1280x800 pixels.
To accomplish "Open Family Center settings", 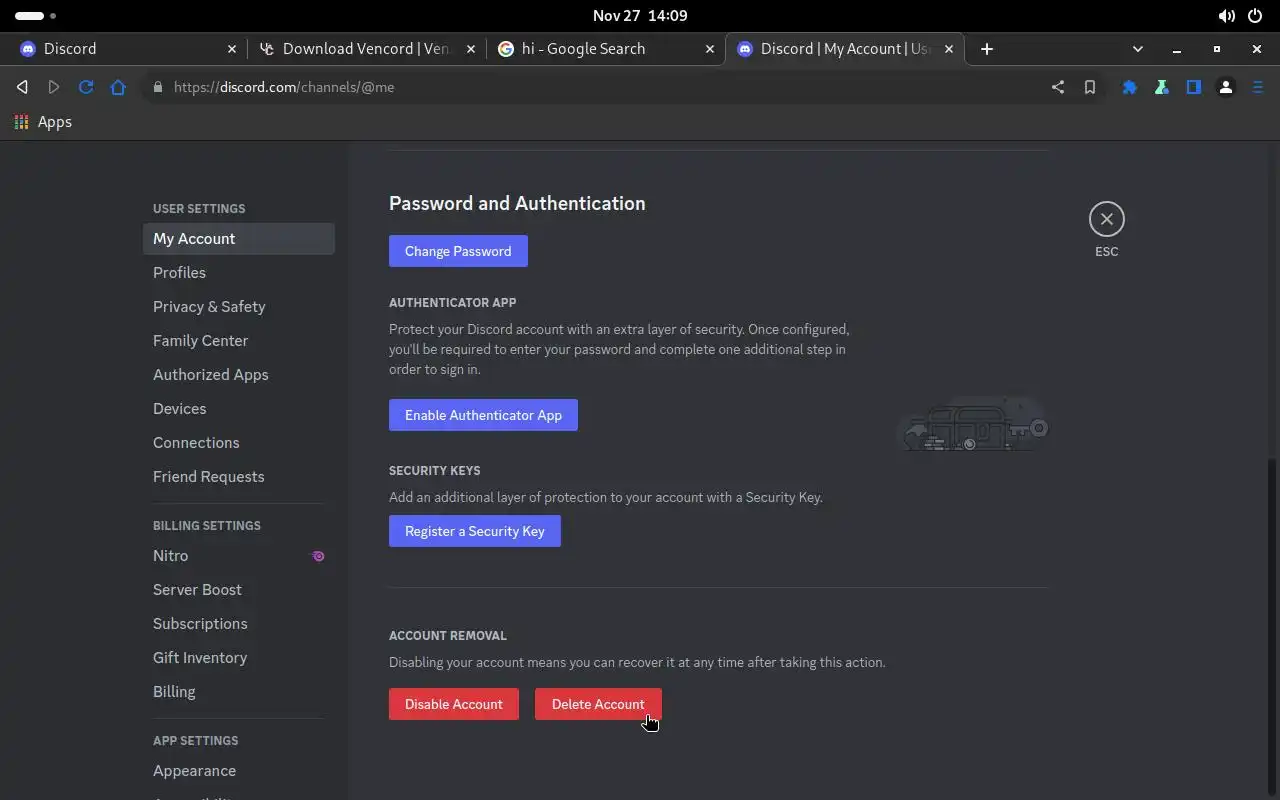I will (x=238, y=340).
